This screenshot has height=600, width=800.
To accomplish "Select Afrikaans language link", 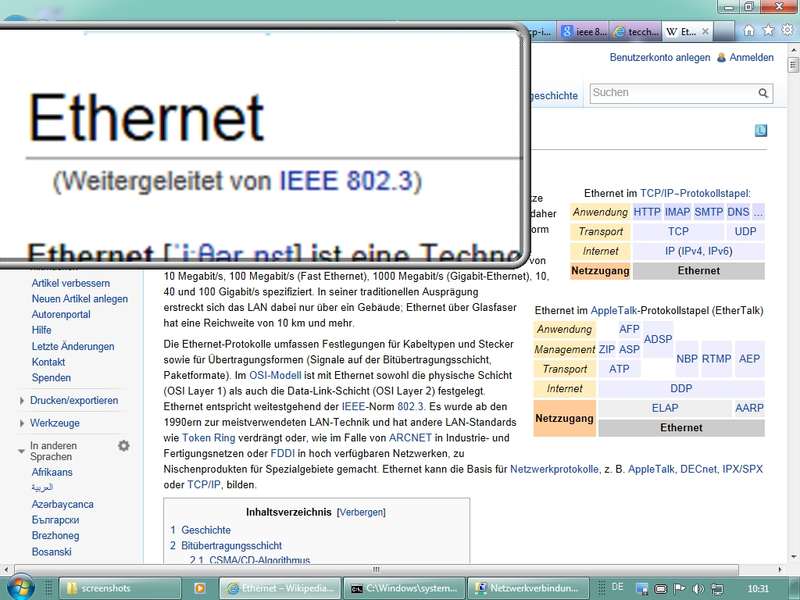I will [52, 472].
